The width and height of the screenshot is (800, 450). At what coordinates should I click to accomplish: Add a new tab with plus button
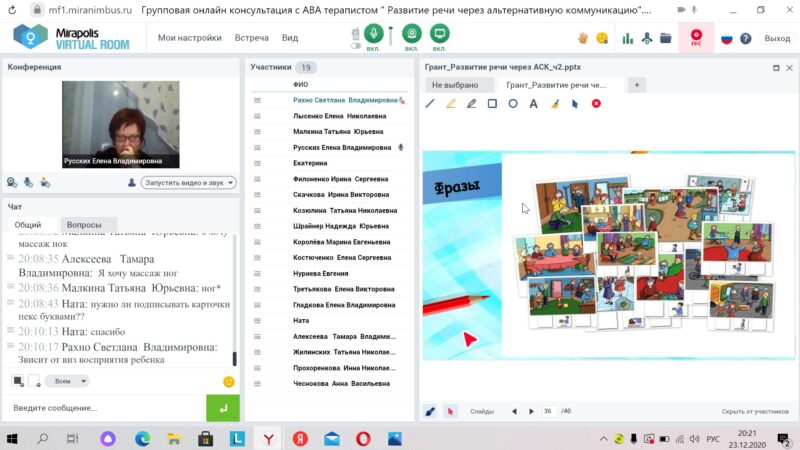coord(637,85)
